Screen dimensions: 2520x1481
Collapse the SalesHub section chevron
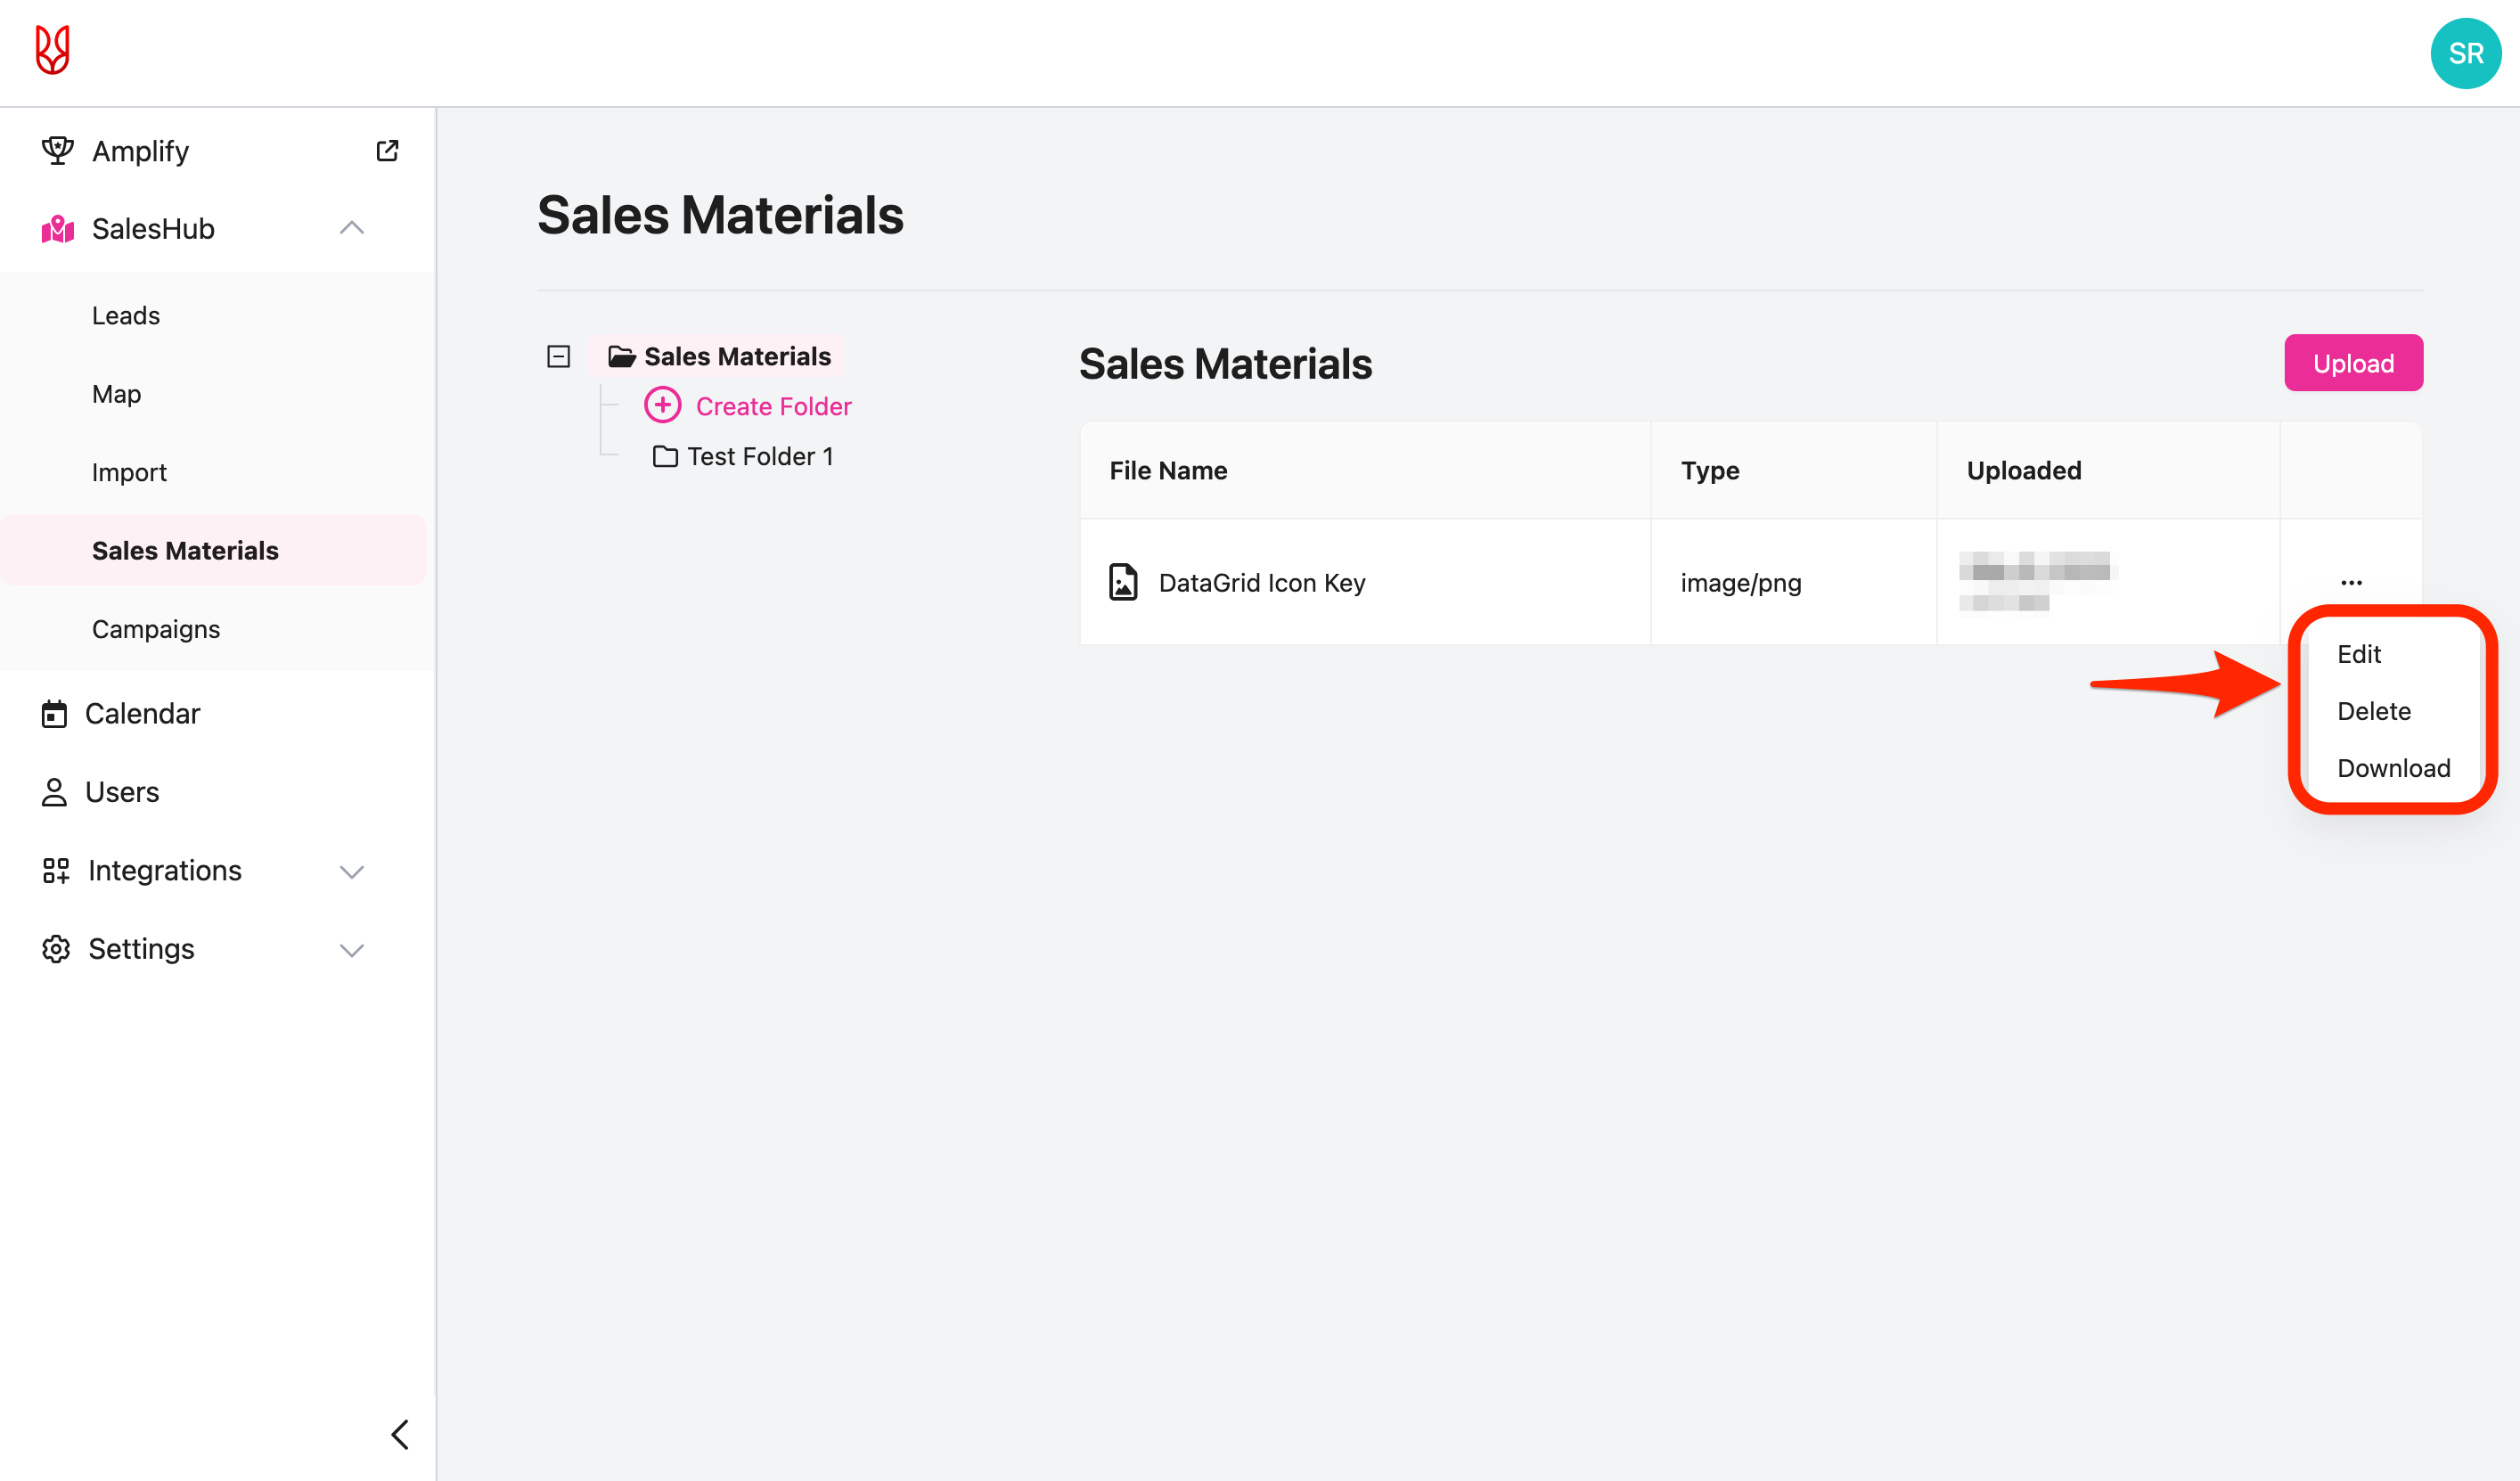(x=351, y=228)
